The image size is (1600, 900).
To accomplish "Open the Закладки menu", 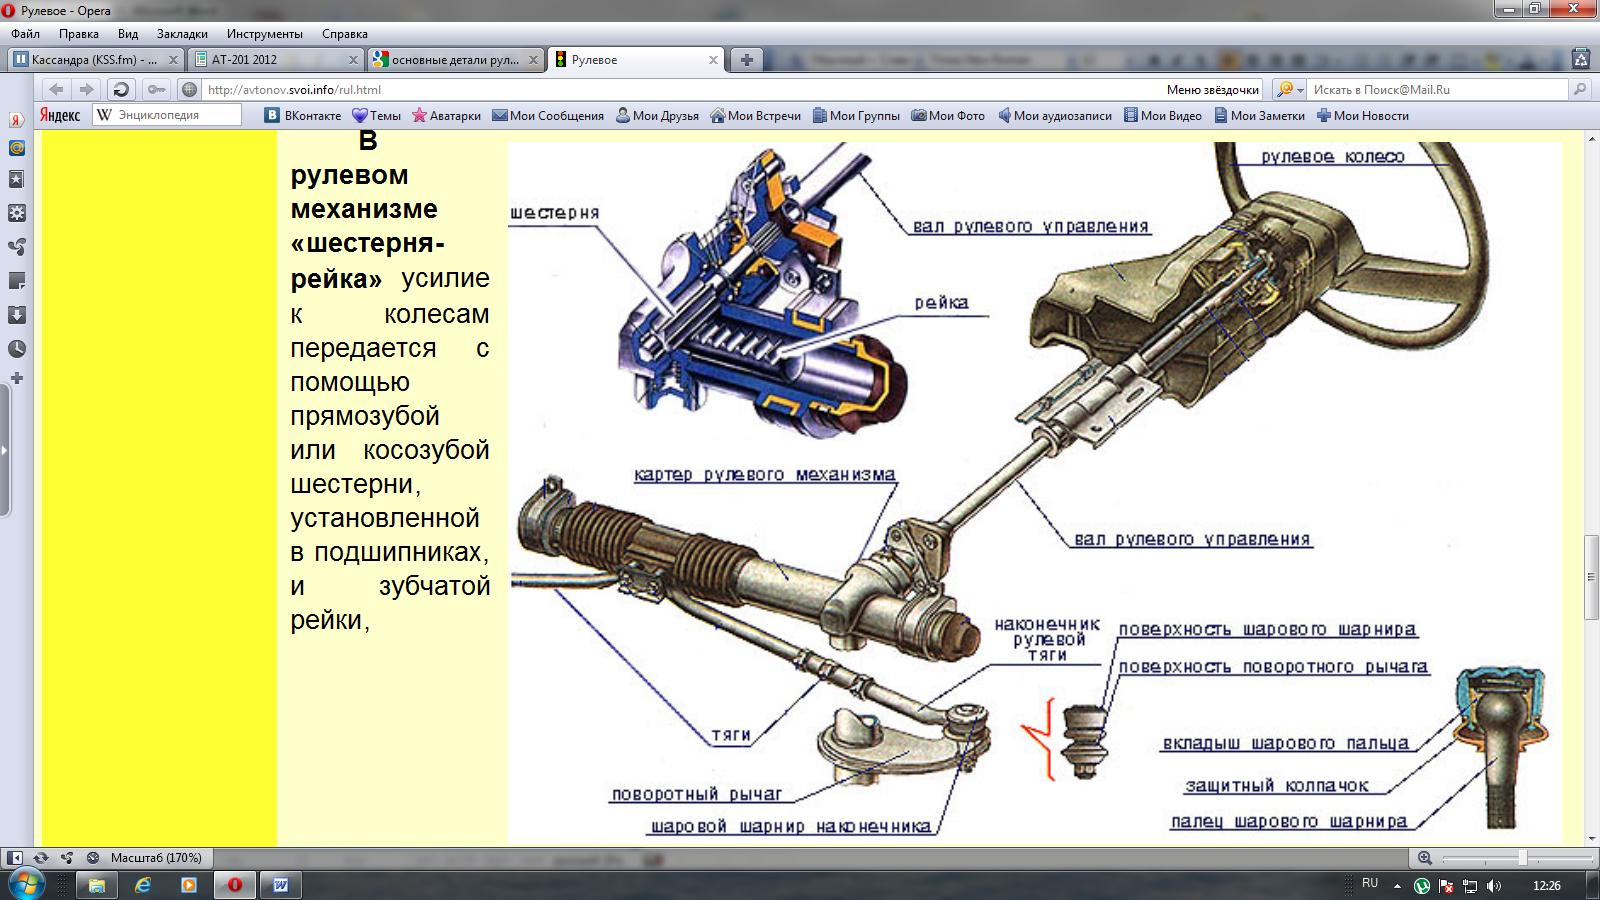I will point(182,34).
